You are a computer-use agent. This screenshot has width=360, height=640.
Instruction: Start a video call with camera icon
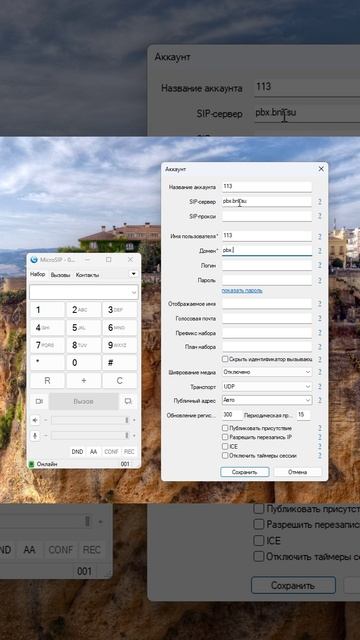pos(39,401)
